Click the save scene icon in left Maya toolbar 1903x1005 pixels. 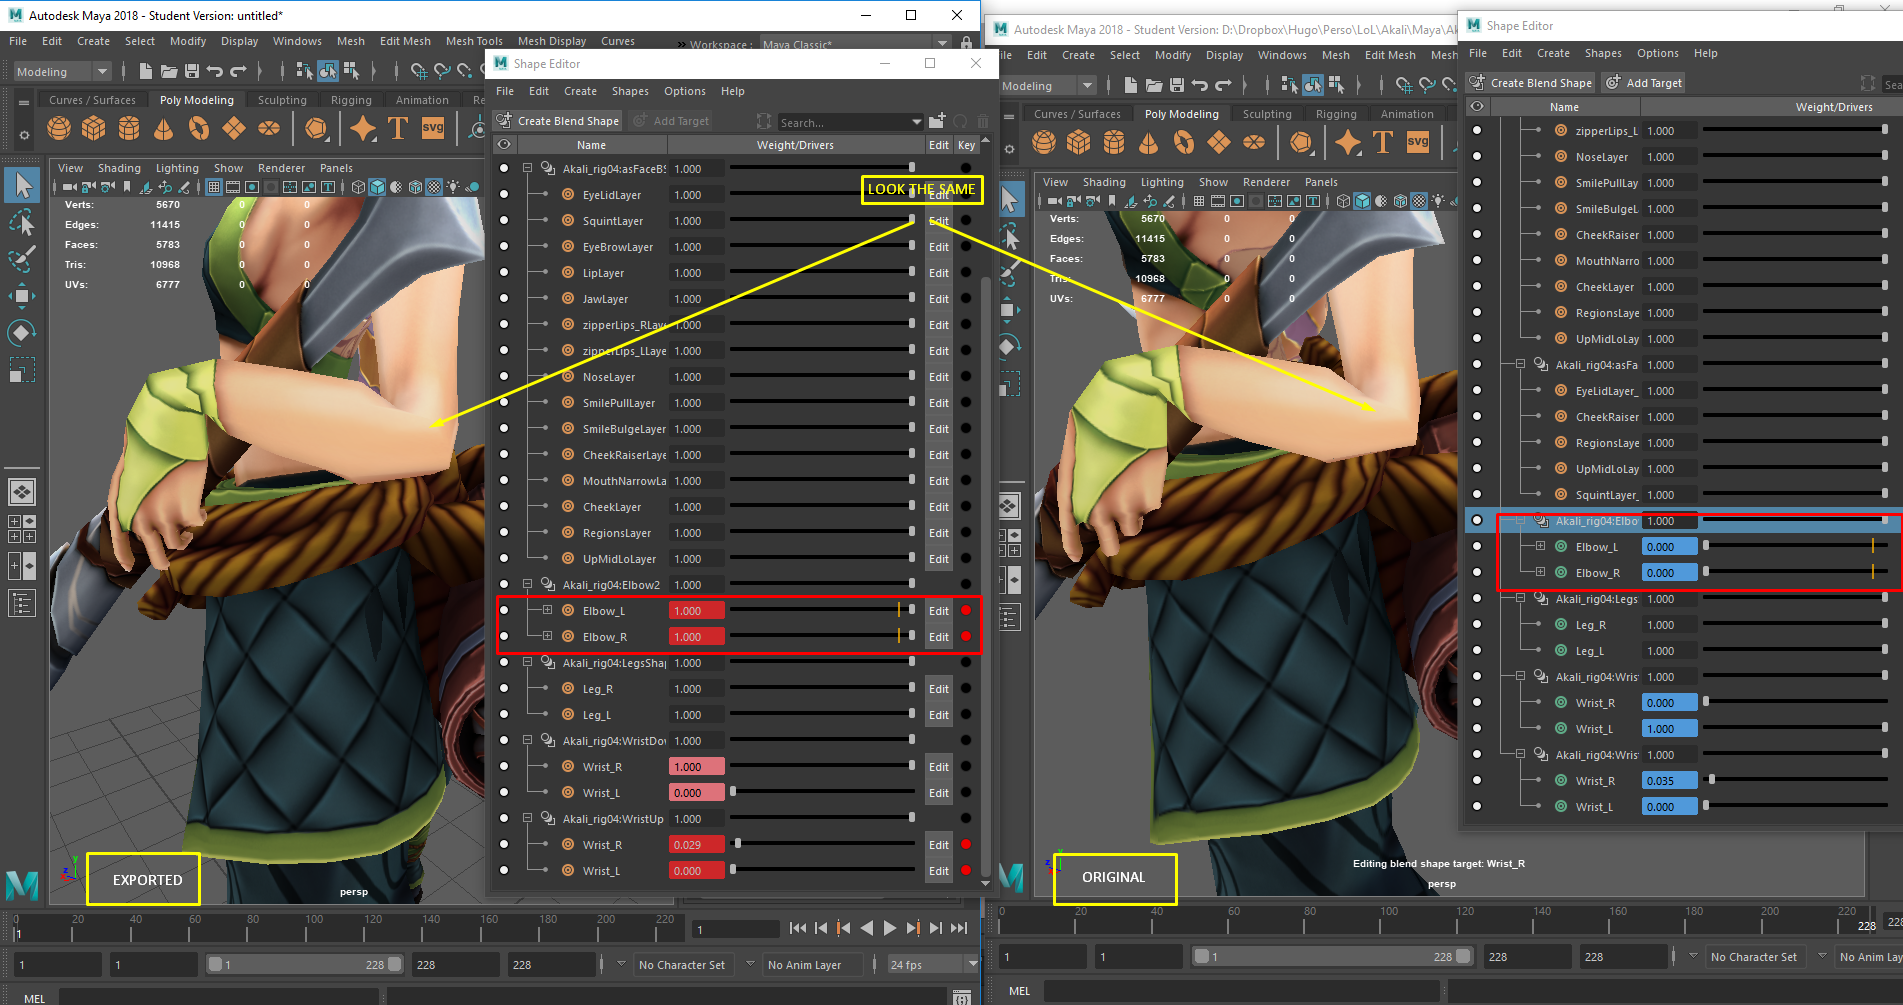coord(190,71)
